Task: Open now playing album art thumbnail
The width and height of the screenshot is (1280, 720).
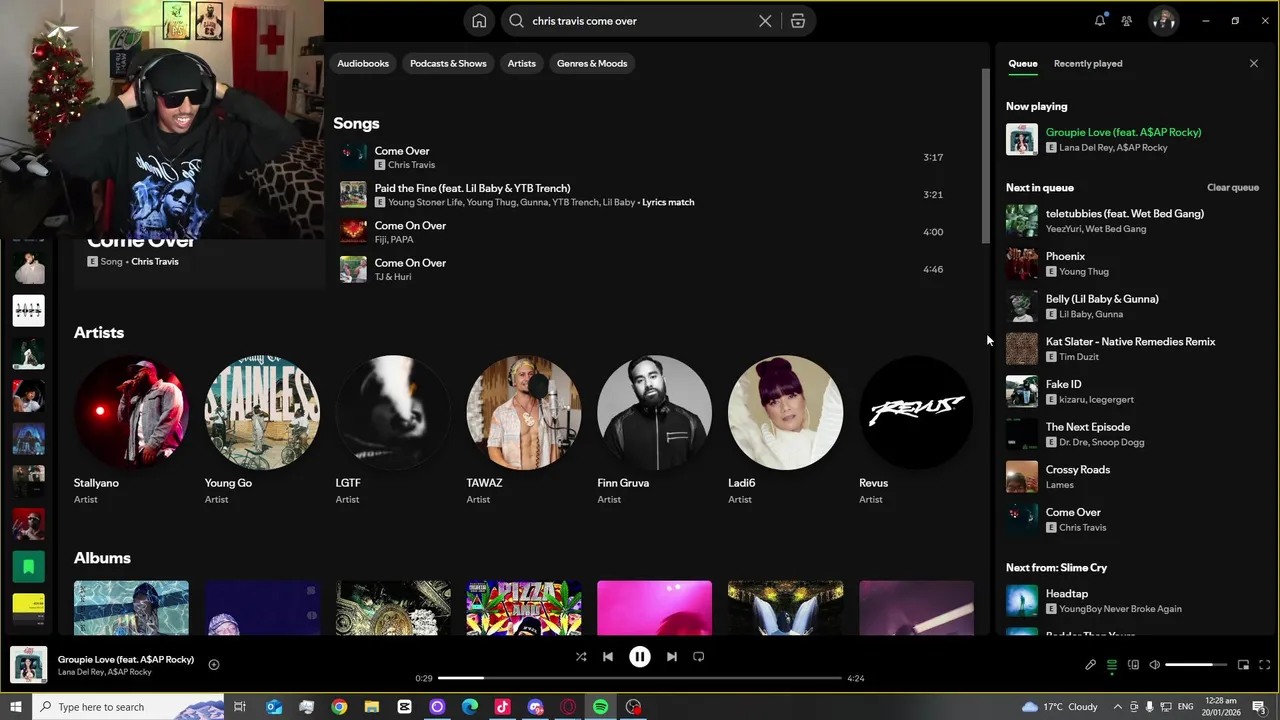Action: click(29, 665)
